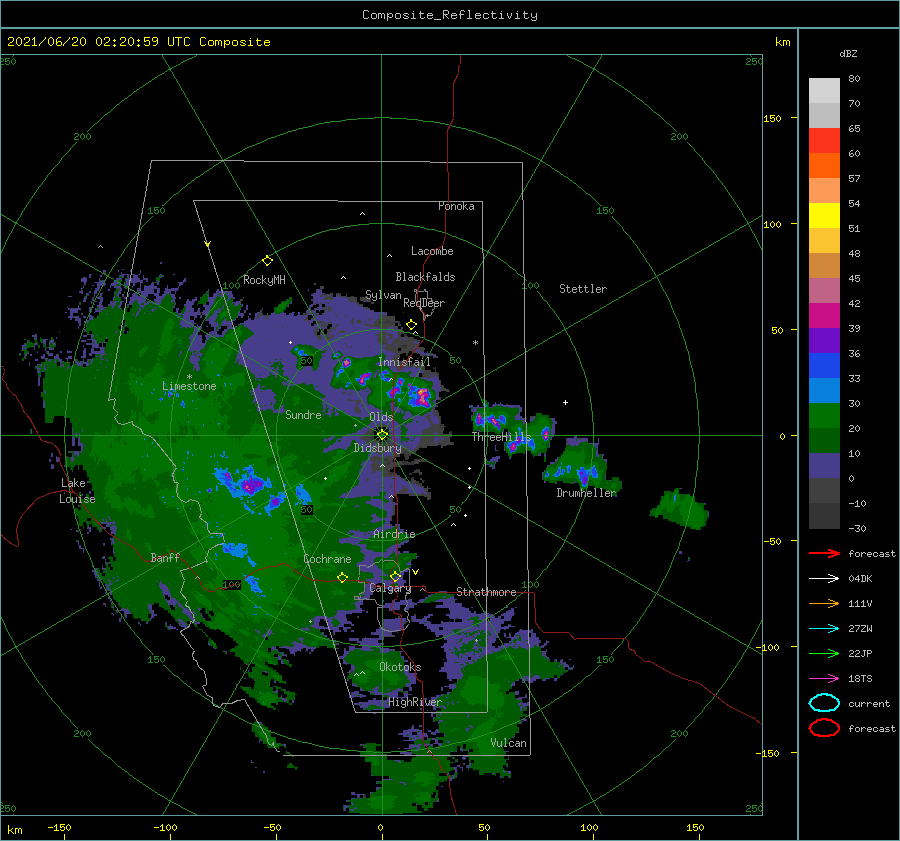Pick the purple 39-36 dBZ swatch
This screenshot has width=900, height=841.
point(824,340)
